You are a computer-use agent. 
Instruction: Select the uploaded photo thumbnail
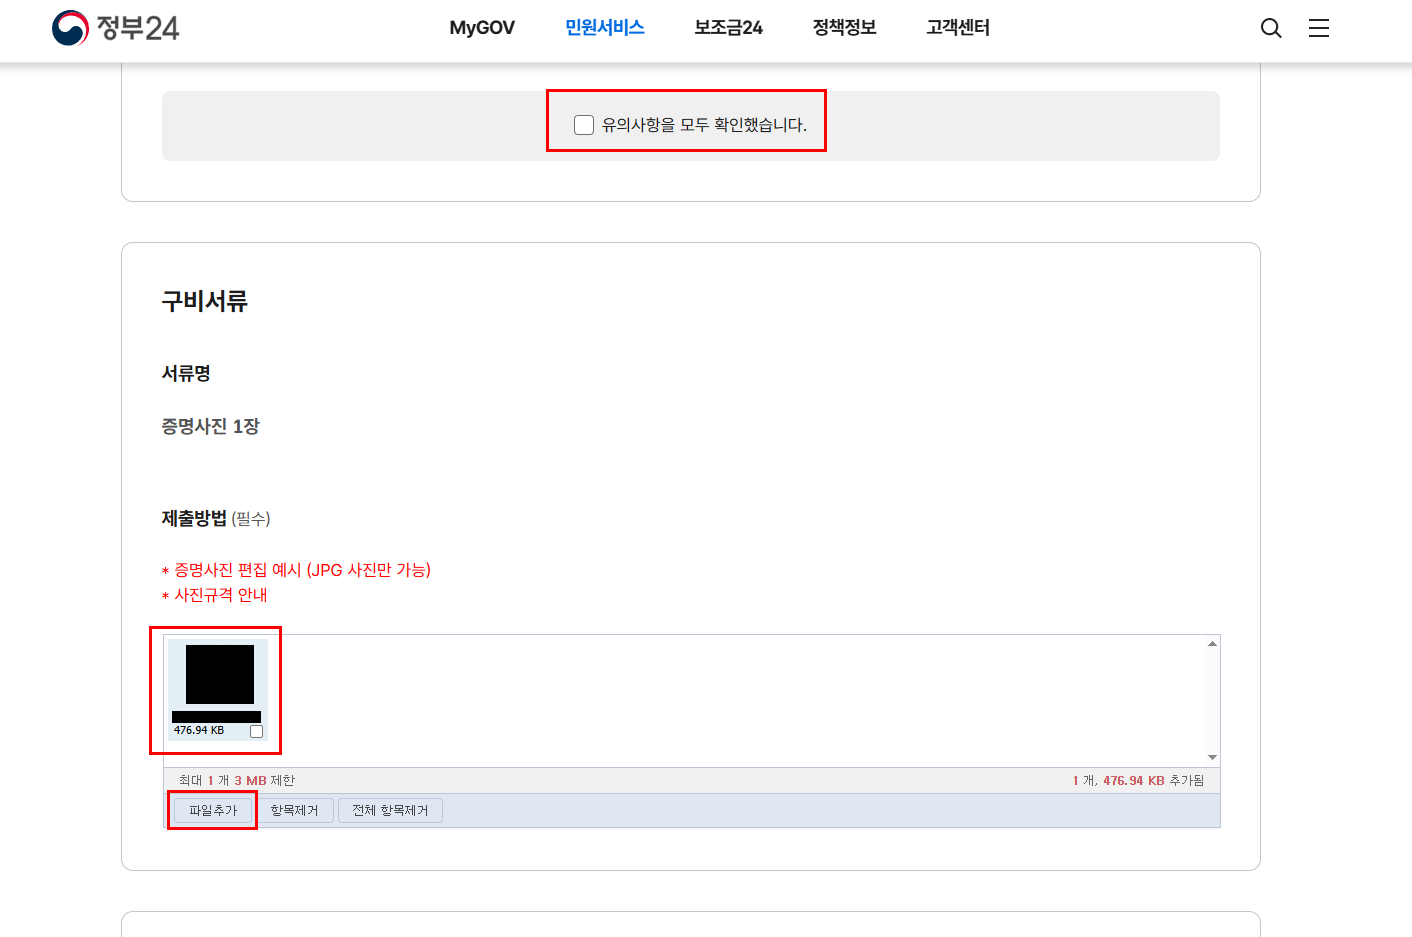pyautogui.click(x=220, y=674)
